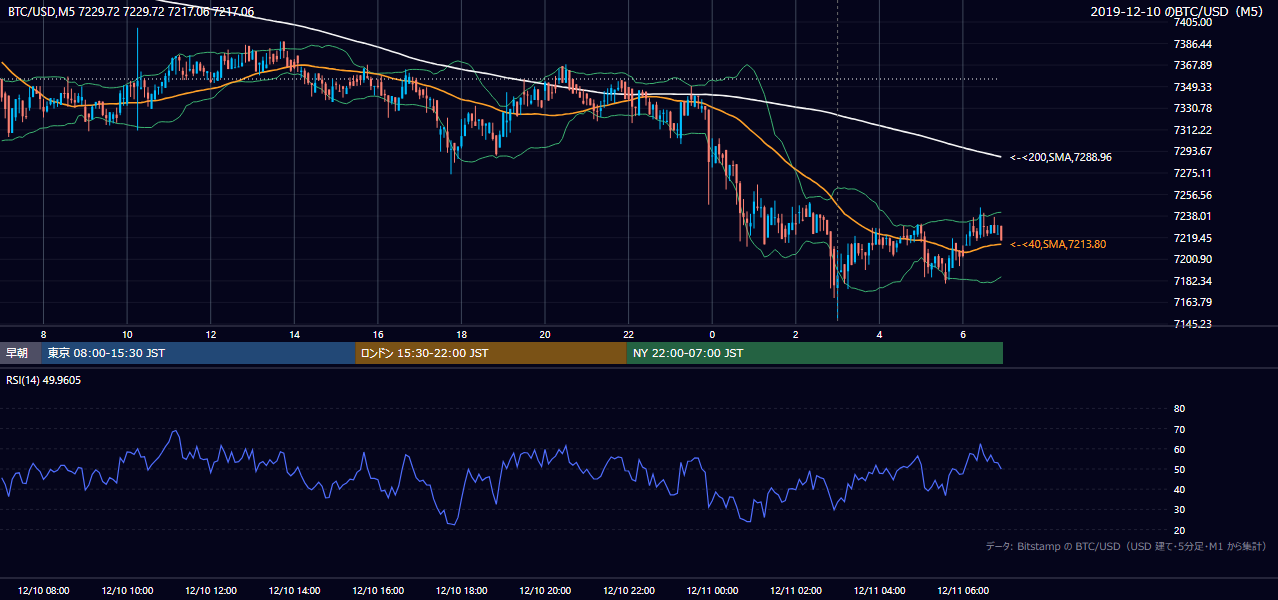Select the ロンドン 15:30-22:00 JST session bar
The height and width of the screenshot is (600, 1278).
491,353
